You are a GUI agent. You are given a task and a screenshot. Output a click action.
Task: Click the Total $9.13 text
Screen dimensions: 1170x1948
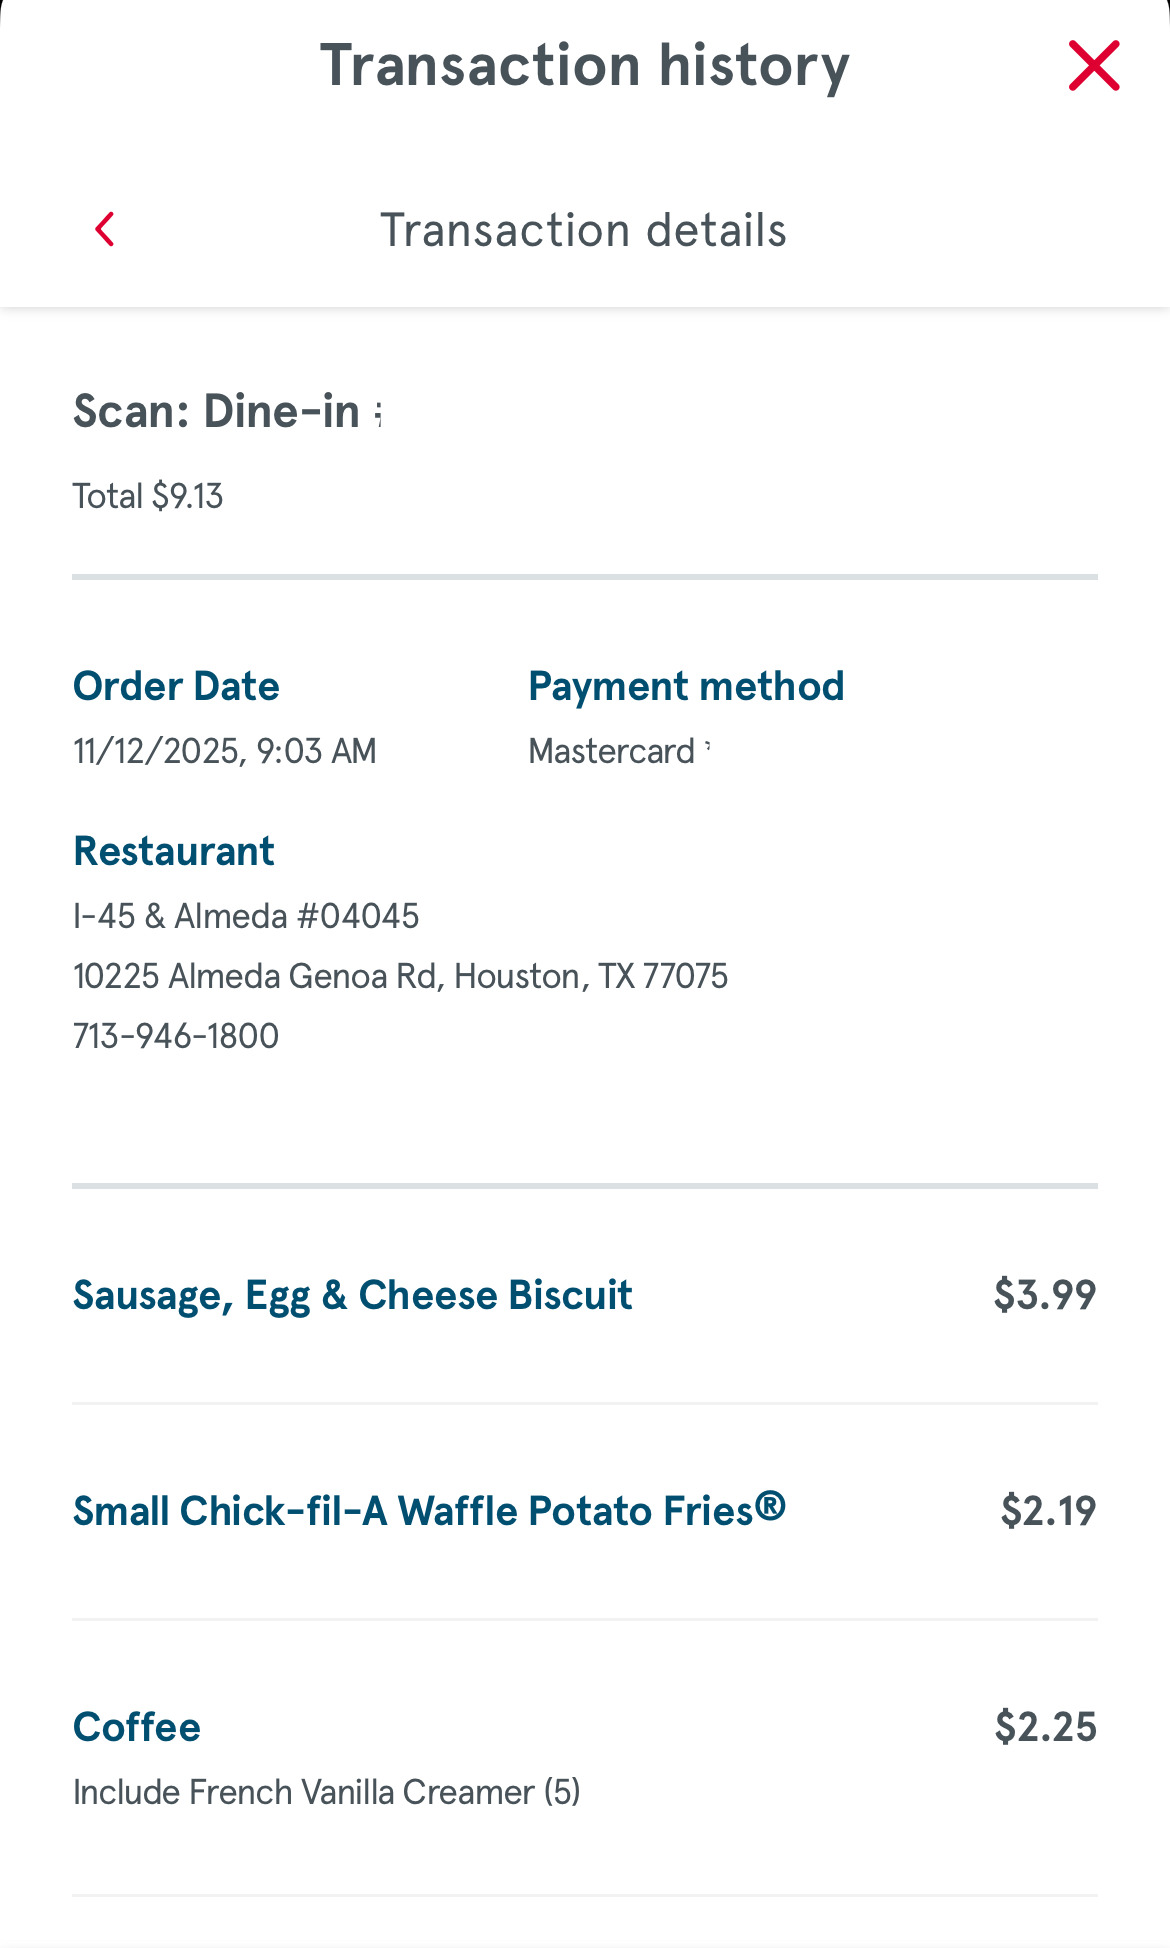(x=148, y=497)
